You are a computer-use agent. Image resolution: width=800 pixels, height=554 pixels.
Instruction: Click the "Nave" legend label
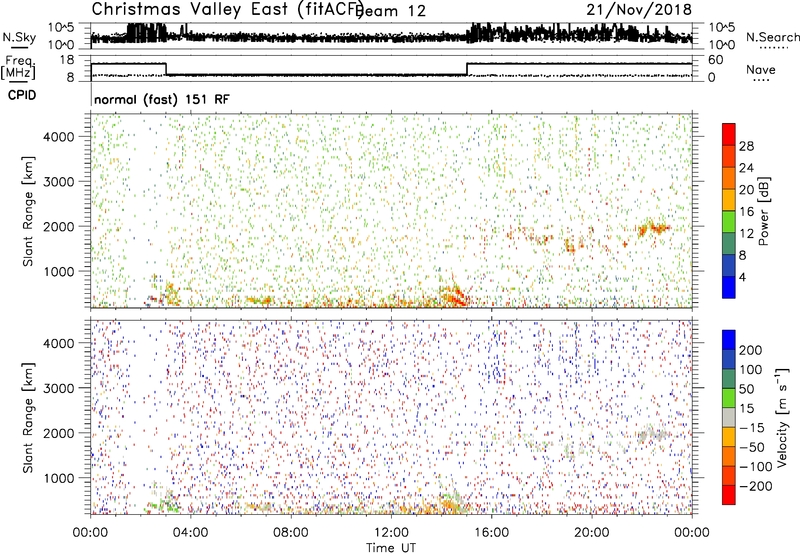(761, 69)
